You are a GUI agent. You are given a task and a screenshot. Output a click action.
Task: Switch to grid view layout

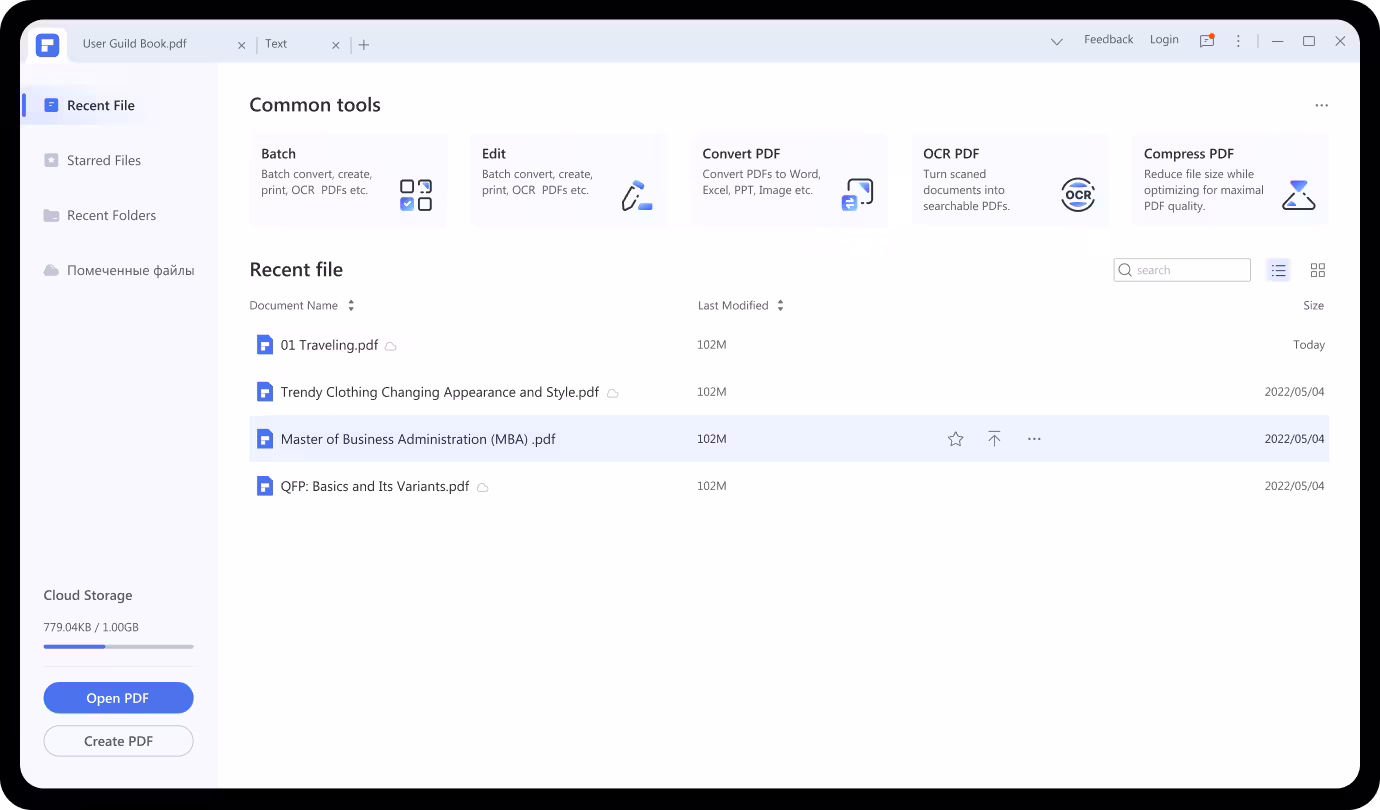click(1317, 270)
